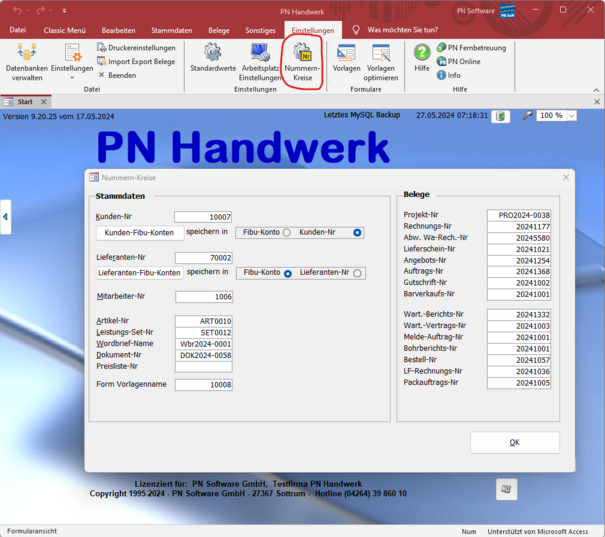Click Kunden-Fibu-Konten button

[139, 233]
